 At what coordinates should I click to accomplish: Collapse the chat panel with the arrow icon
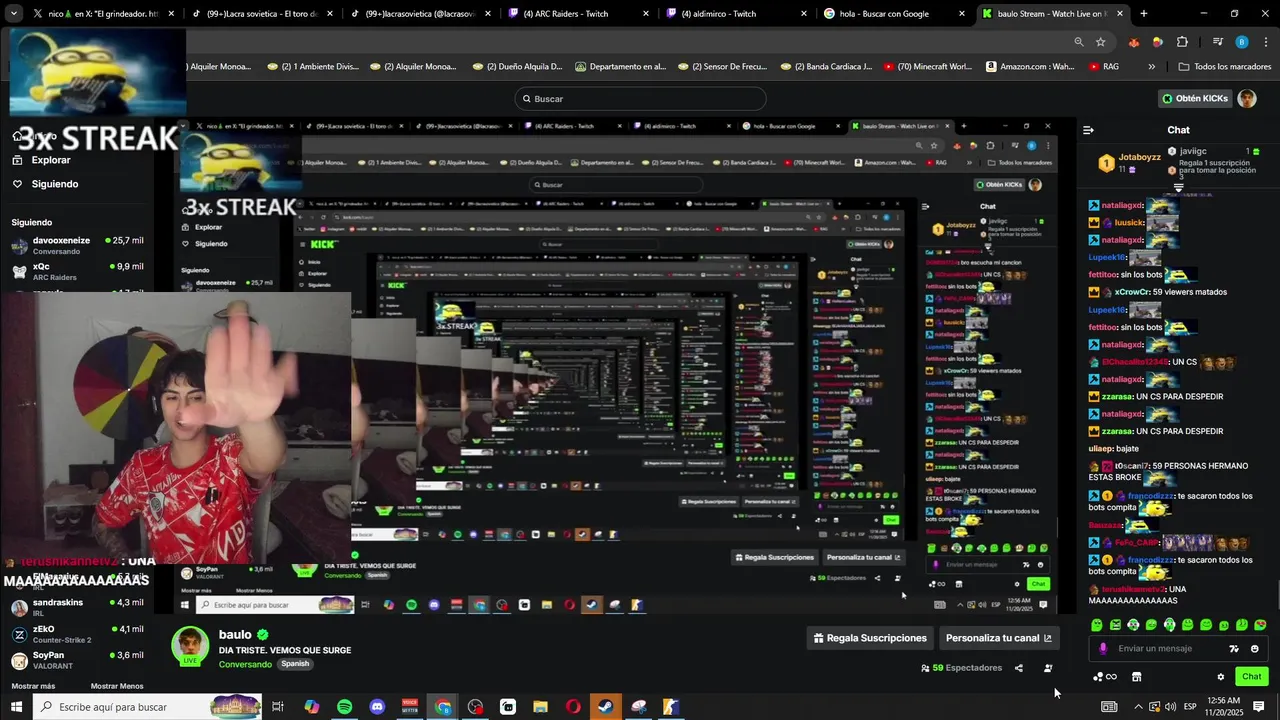[x=1088, y=130]
